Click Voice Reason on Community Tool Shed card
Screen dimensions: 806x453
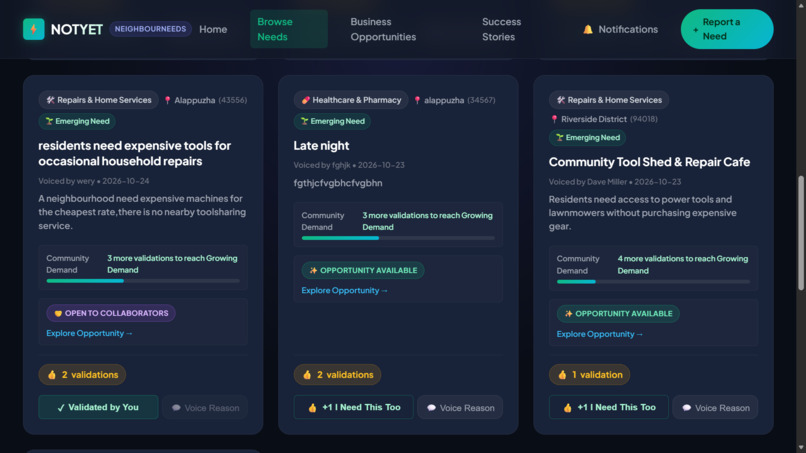[x=715, y=407]
